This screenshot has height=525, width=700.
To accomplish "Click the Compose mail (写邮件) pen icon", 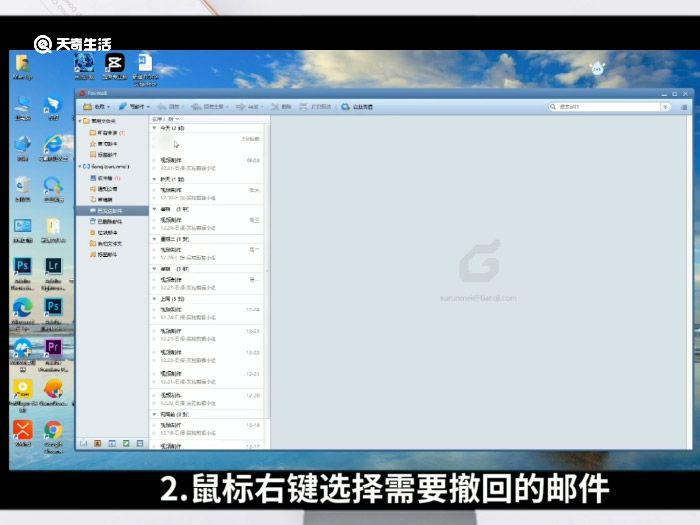I will [x=123, y=106].
